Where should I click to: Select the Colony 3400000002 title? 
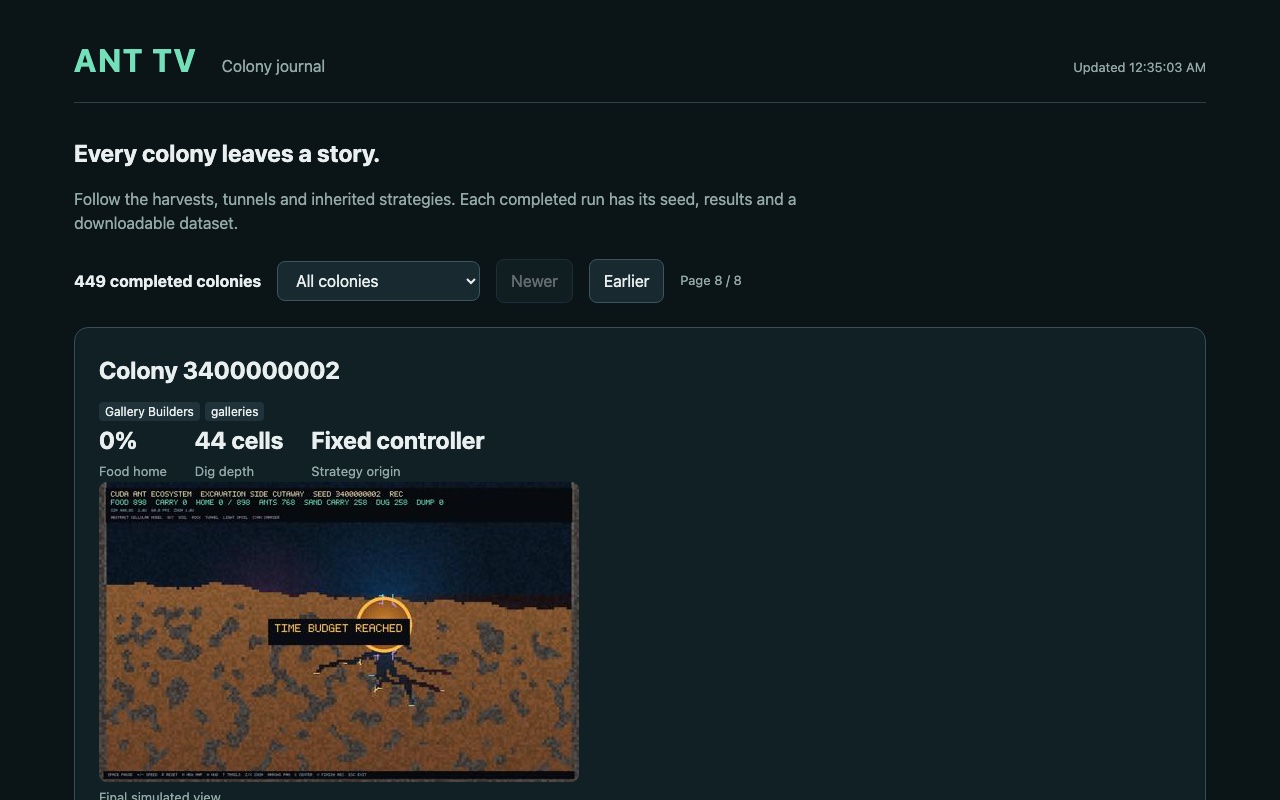pos(219,370)
